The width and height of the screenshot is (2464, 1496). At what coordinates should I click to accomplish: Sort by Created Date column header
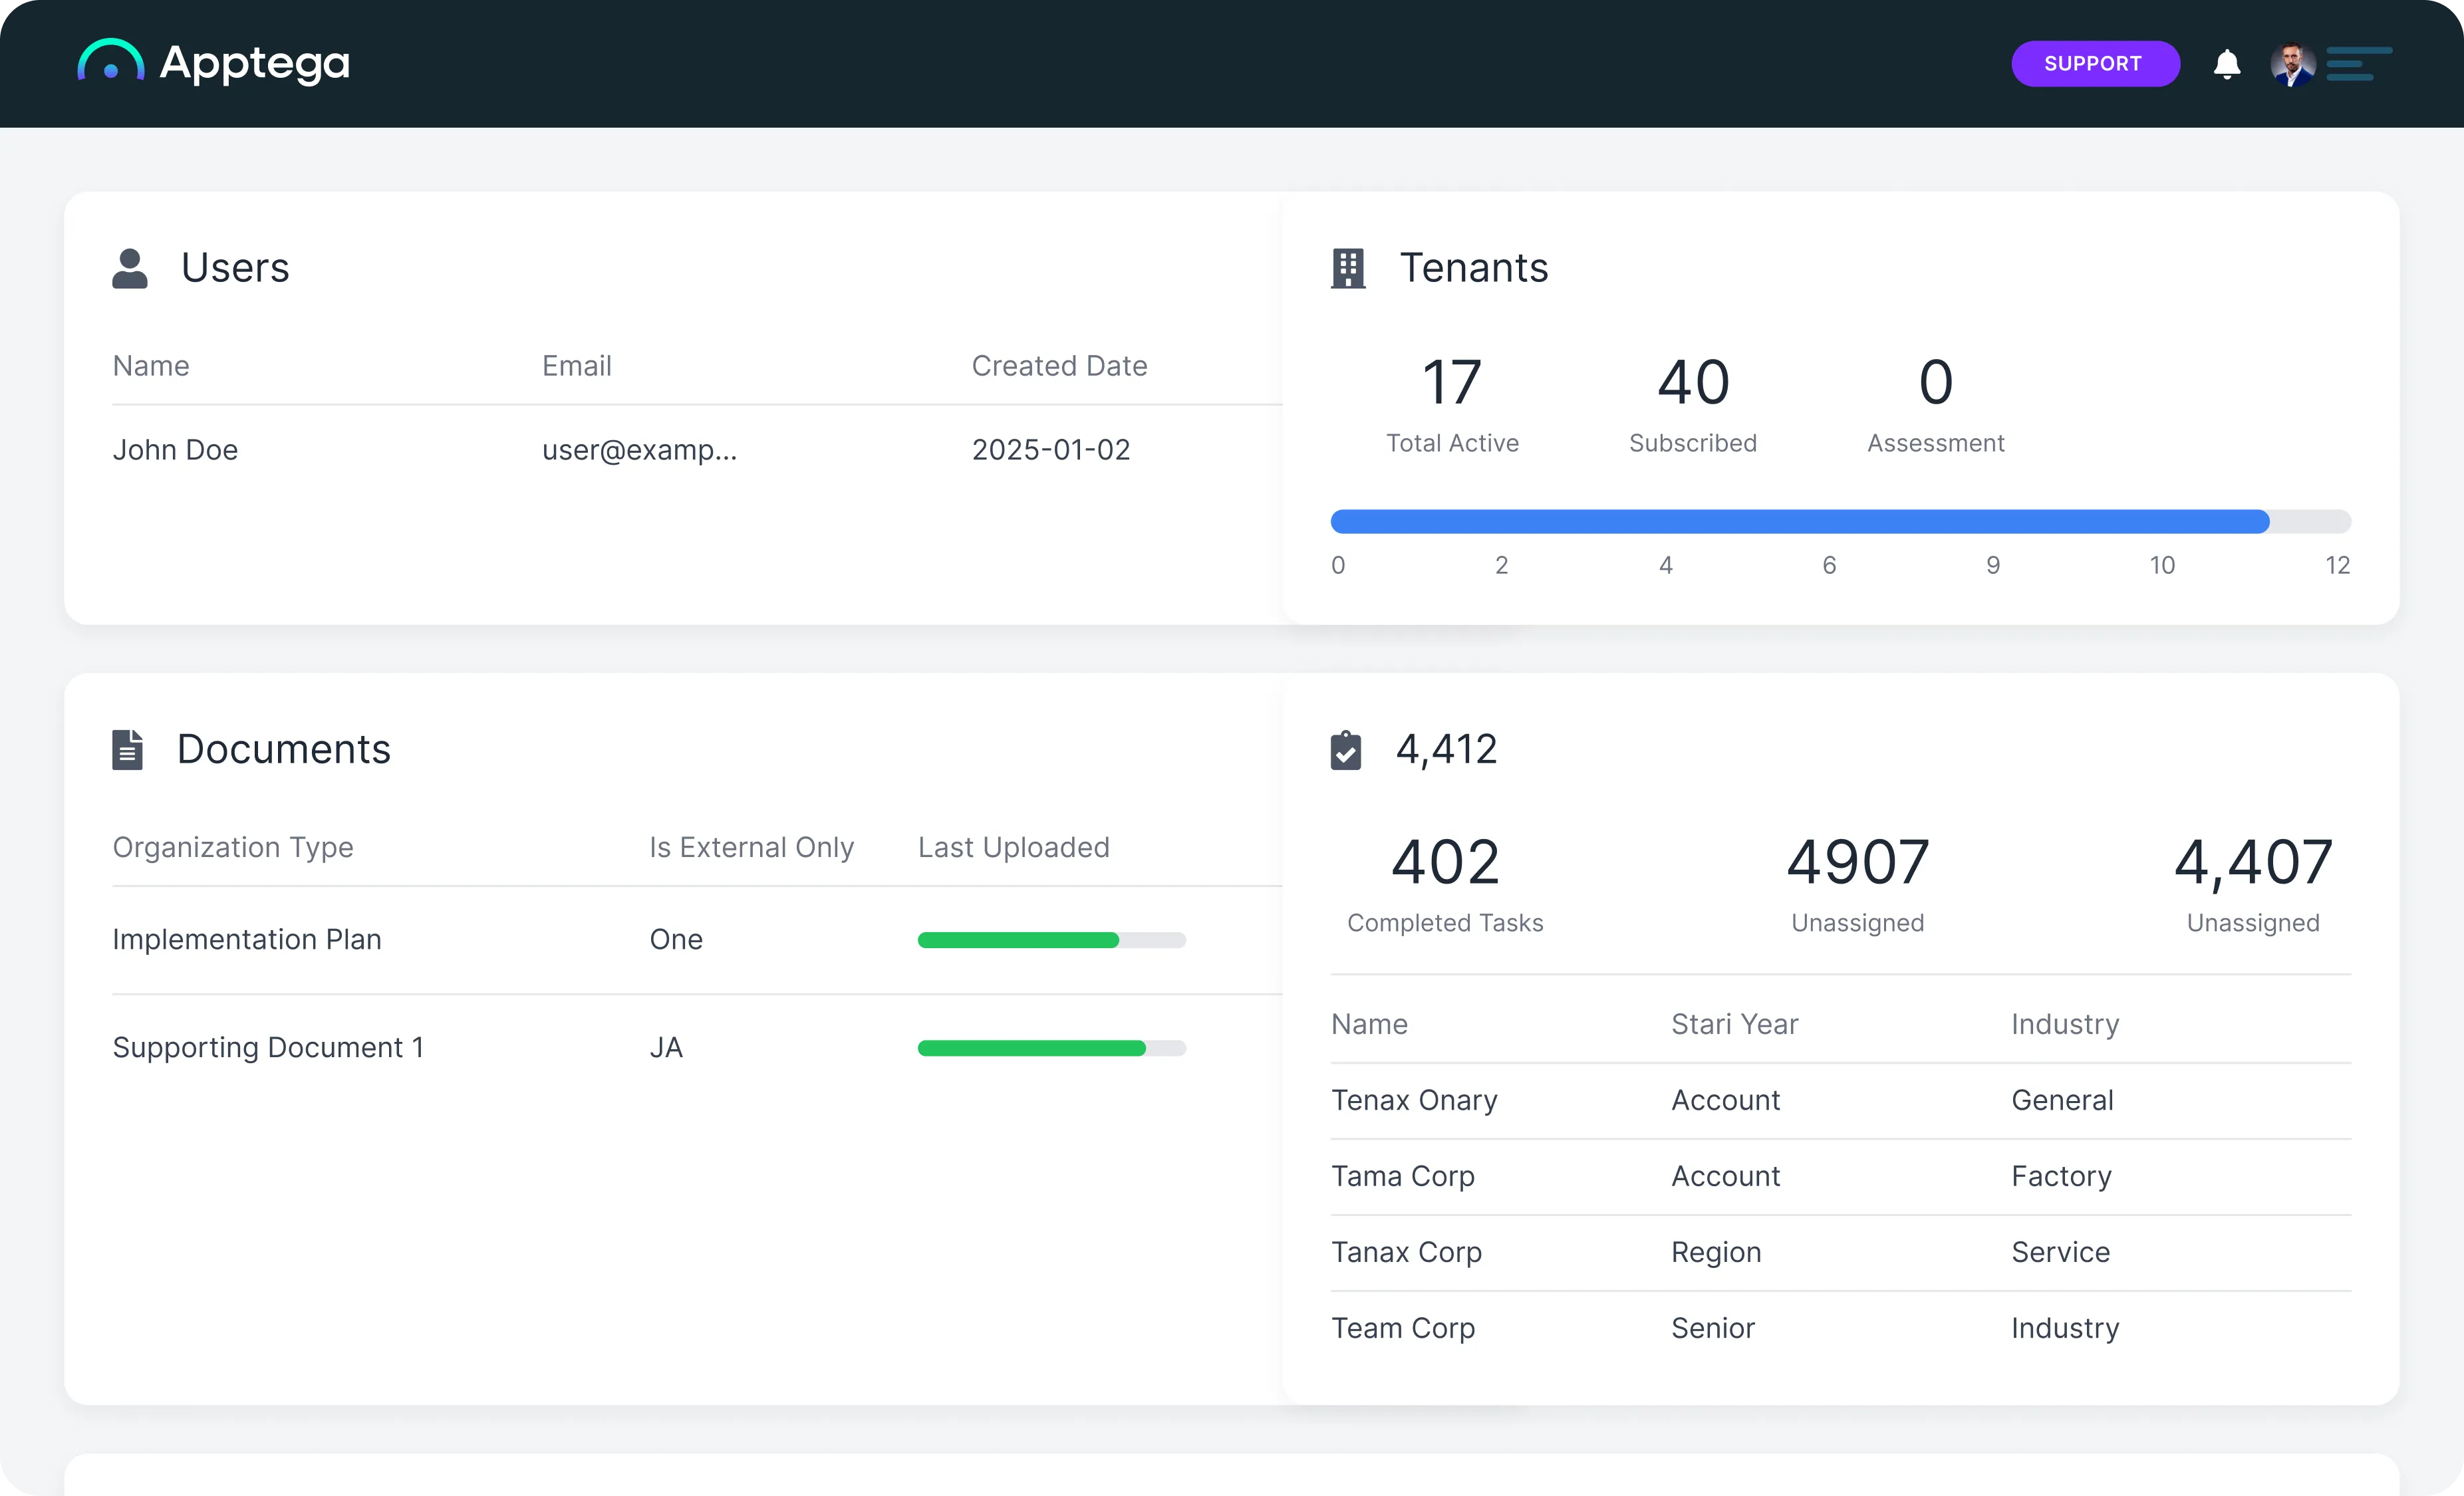[x=1059, y=366]
